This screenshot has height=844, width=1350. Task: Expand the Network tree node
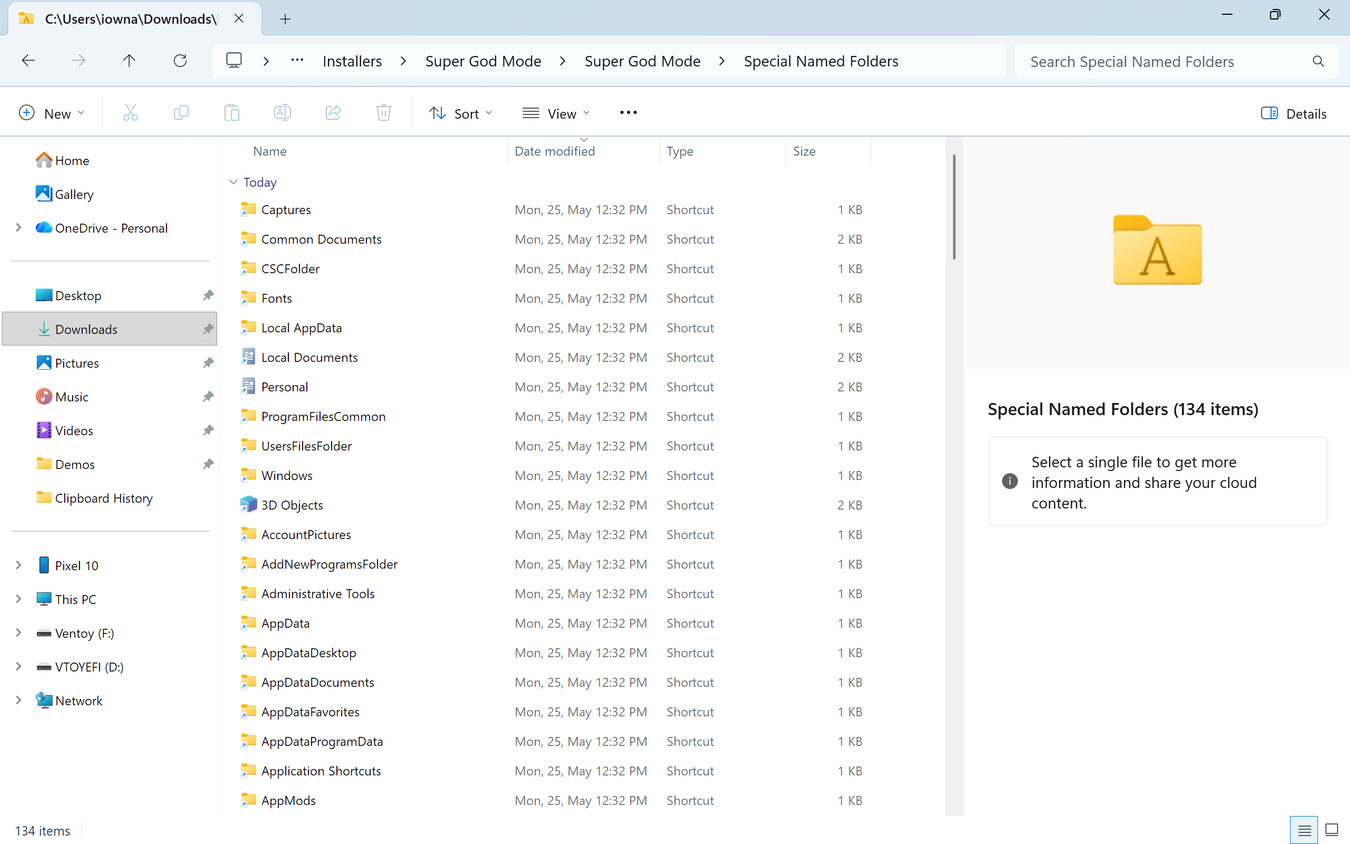[18, 701]
